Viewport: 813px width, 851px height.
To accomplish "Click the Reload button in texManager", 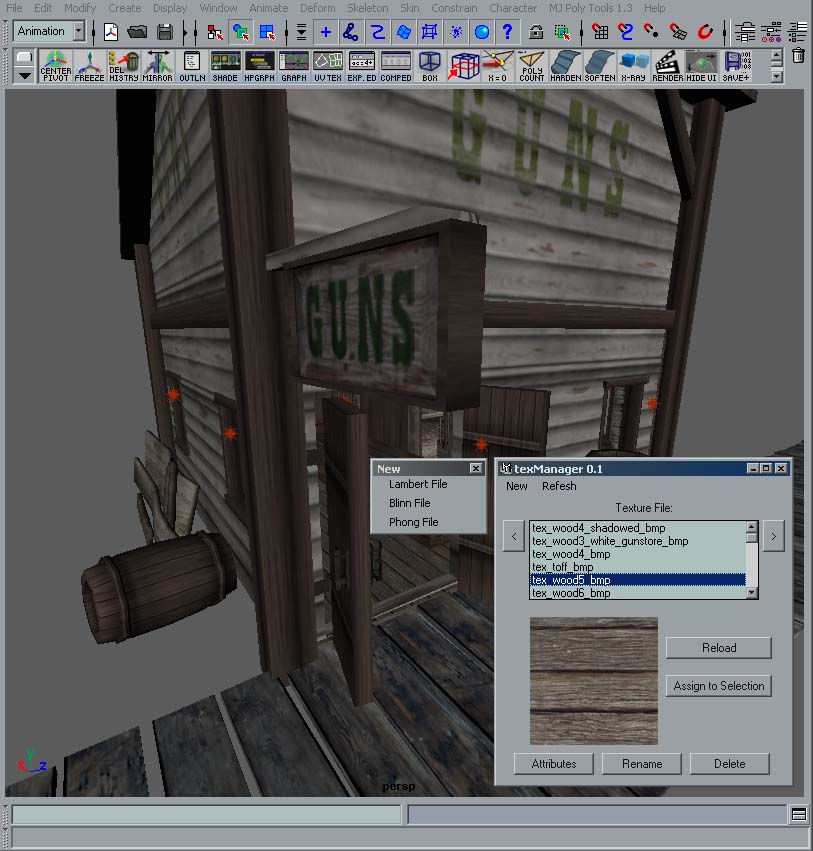I will pos(718,648).
